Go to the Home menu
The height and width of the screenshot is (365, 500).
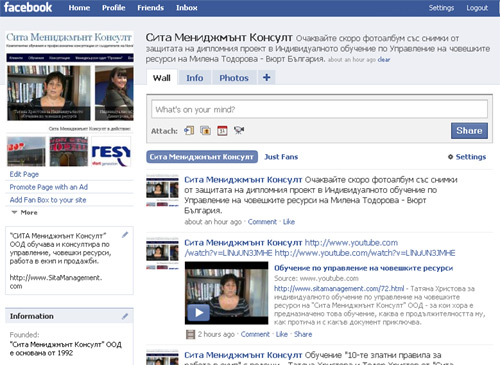79,8
